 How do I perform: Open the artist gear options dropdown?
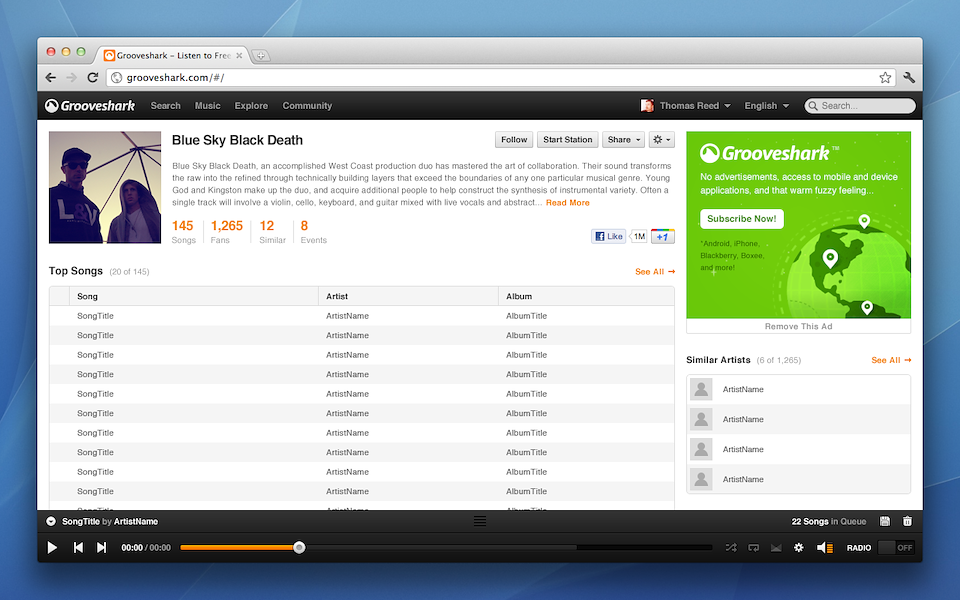pos(662,140)
